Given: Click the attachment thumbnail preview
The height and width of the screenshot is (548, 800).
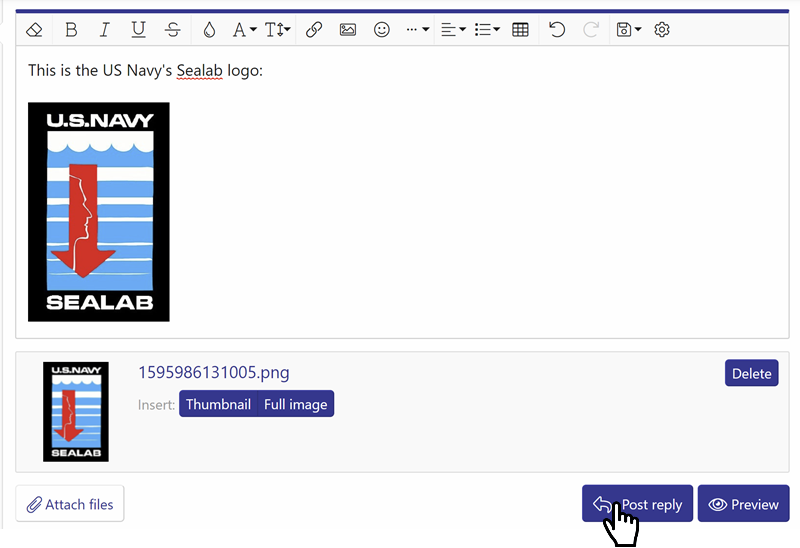Looking at the screenshot, I should tap(76, 412).
